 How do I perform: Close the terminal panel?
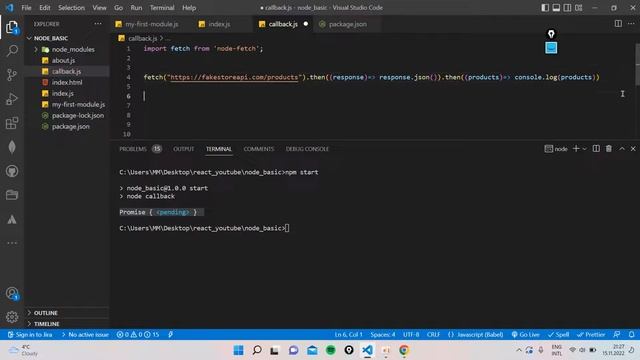coord(633,149)
